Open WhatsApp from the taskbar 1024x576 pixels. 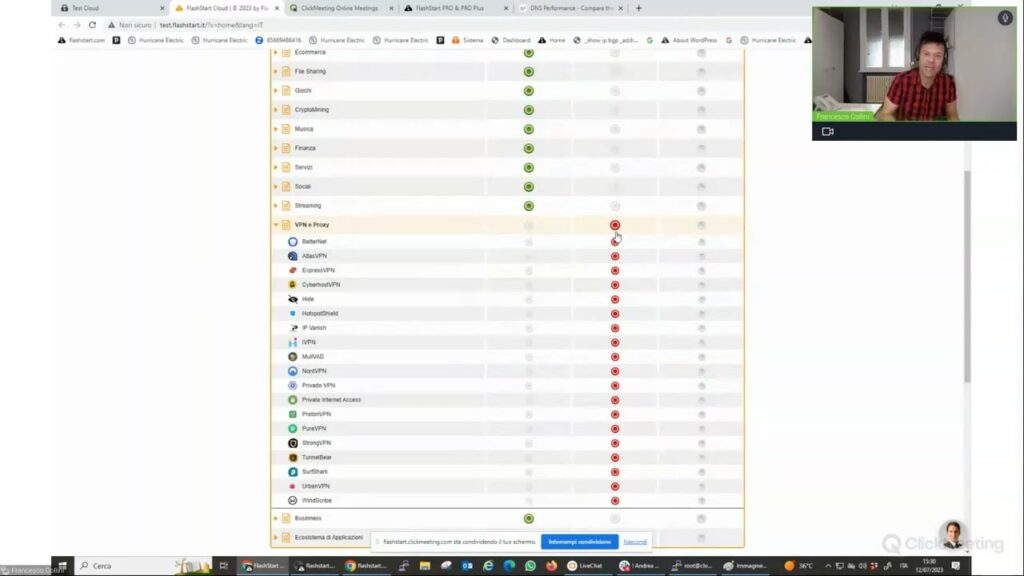(x=530, y=566)
